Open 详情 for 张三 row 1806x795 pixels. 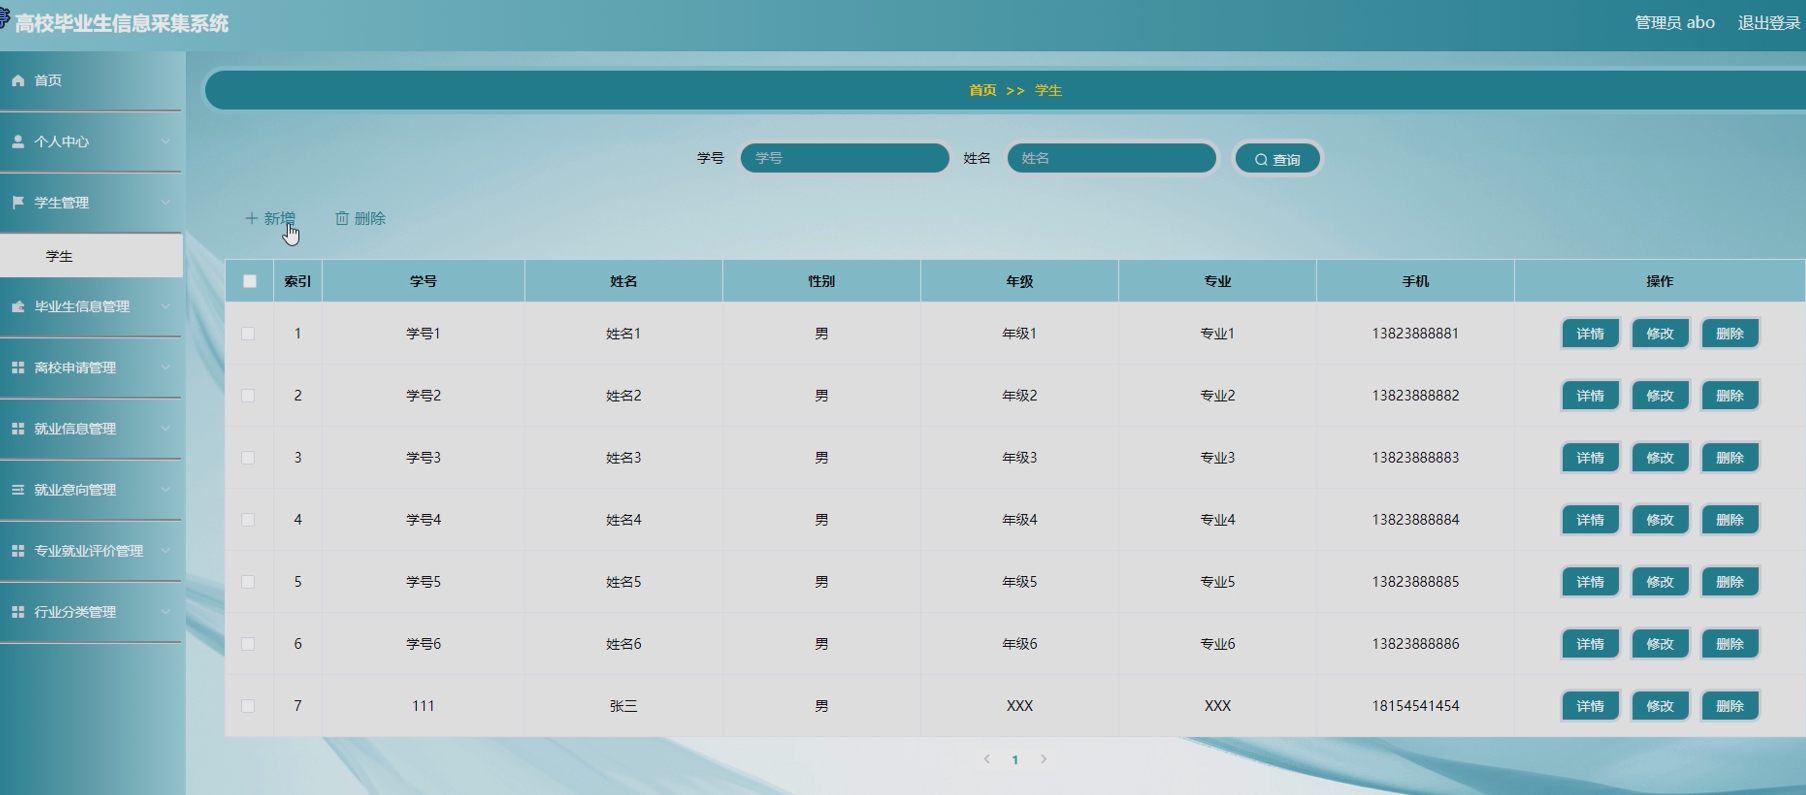coord(1590,705)
